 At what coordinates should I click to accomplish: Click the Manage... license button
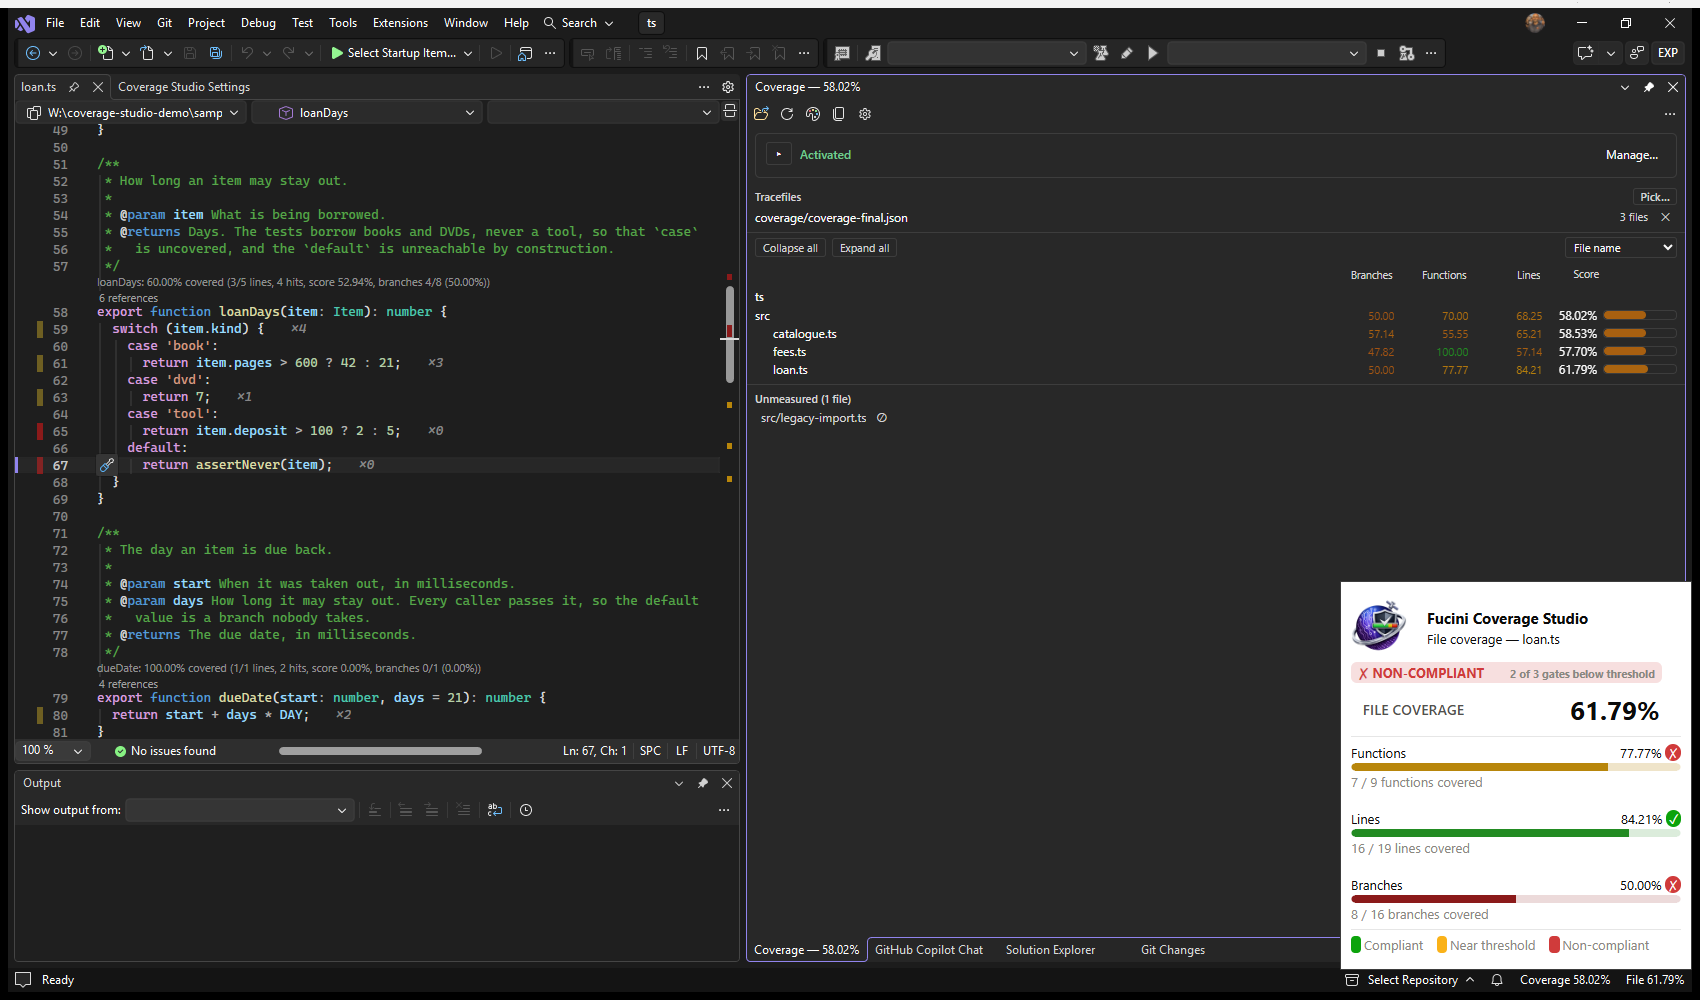tap(1632, 155)
